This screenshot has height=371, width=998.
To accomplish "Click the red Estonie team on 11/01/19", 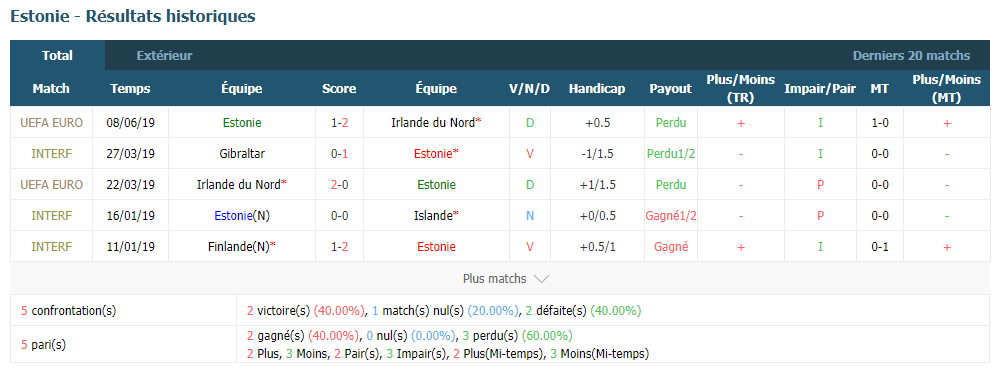I will (x=436, y=246).
